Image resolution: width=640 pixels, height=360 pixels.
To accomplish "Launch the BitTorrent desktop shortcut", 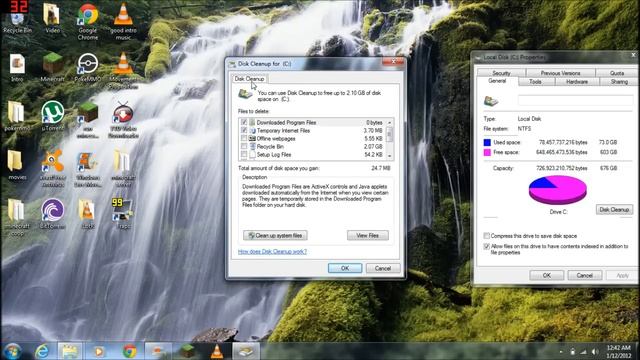I will 53,213.
